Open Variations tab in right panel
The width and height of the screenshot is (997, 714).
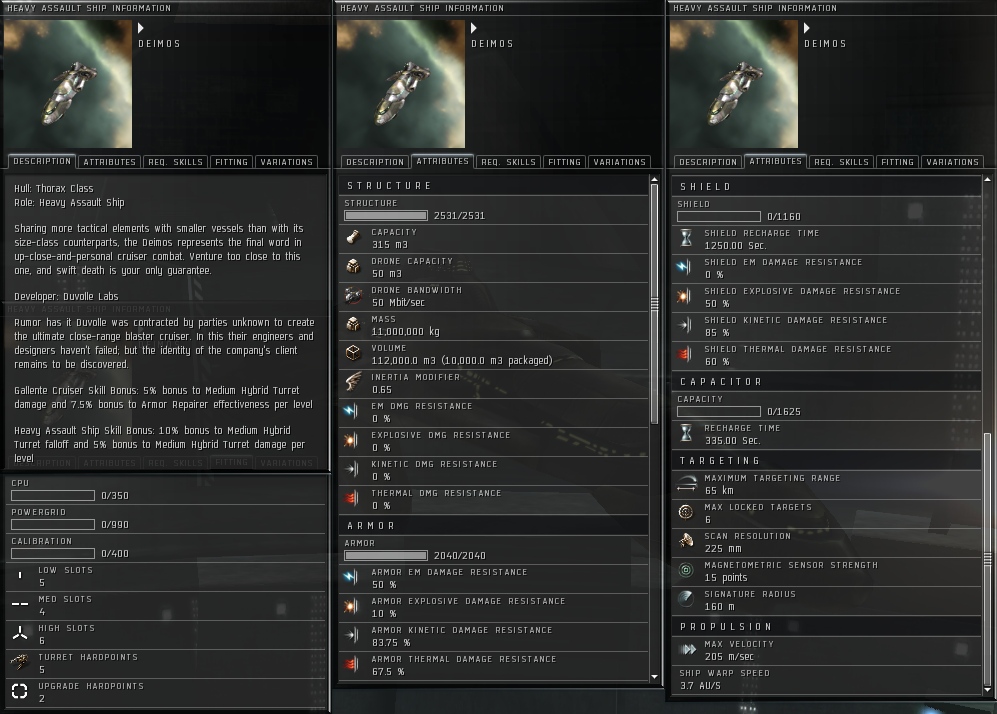click(x=952, y=162)
